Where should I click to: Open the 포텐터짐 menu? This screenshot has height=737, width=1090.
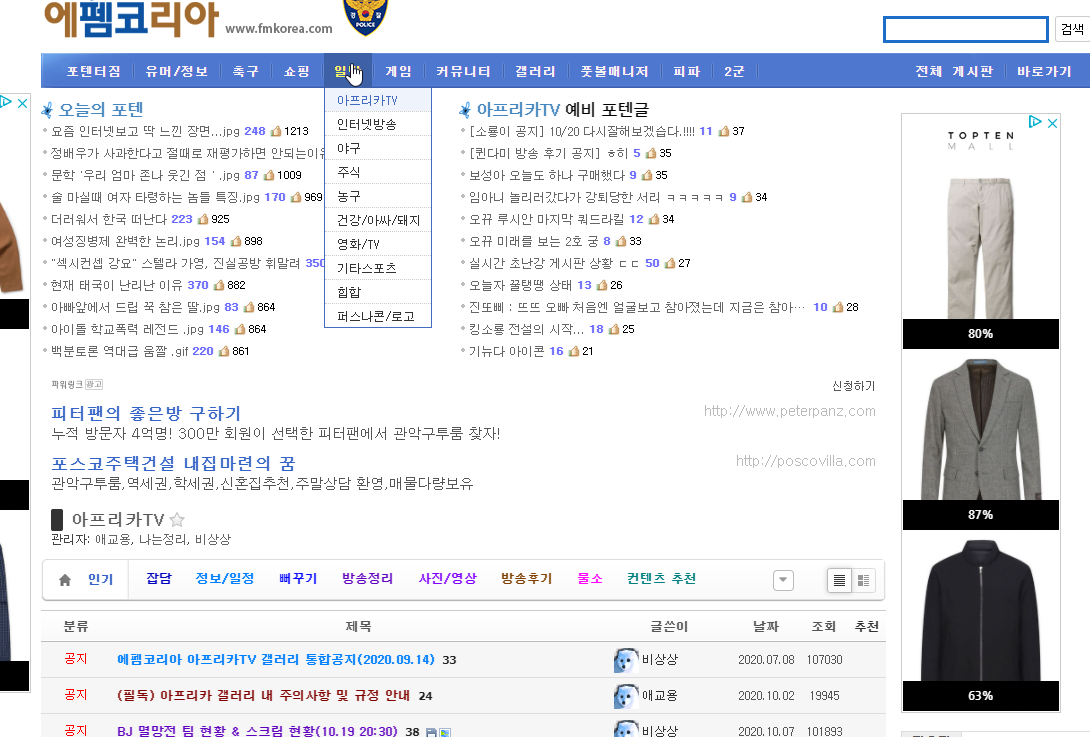coord(94,72)
